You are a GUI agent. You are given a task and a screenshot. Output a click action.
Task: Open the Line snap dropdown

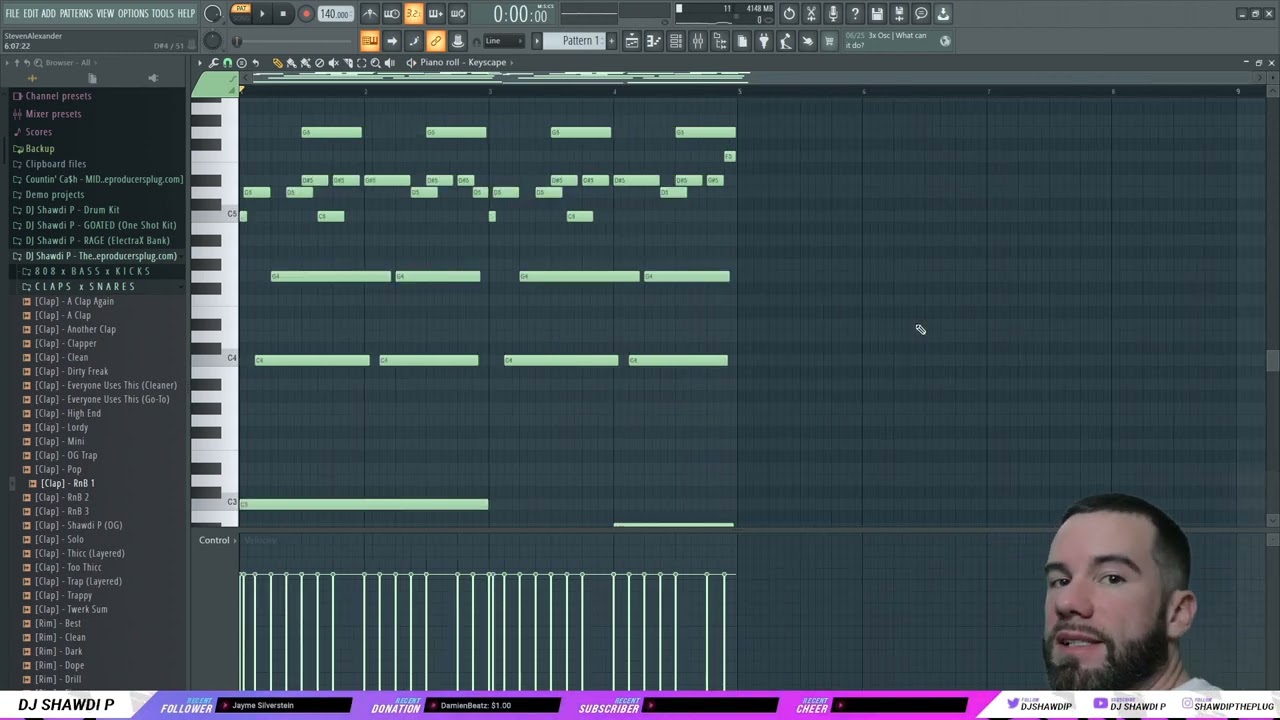click(503, 41)
